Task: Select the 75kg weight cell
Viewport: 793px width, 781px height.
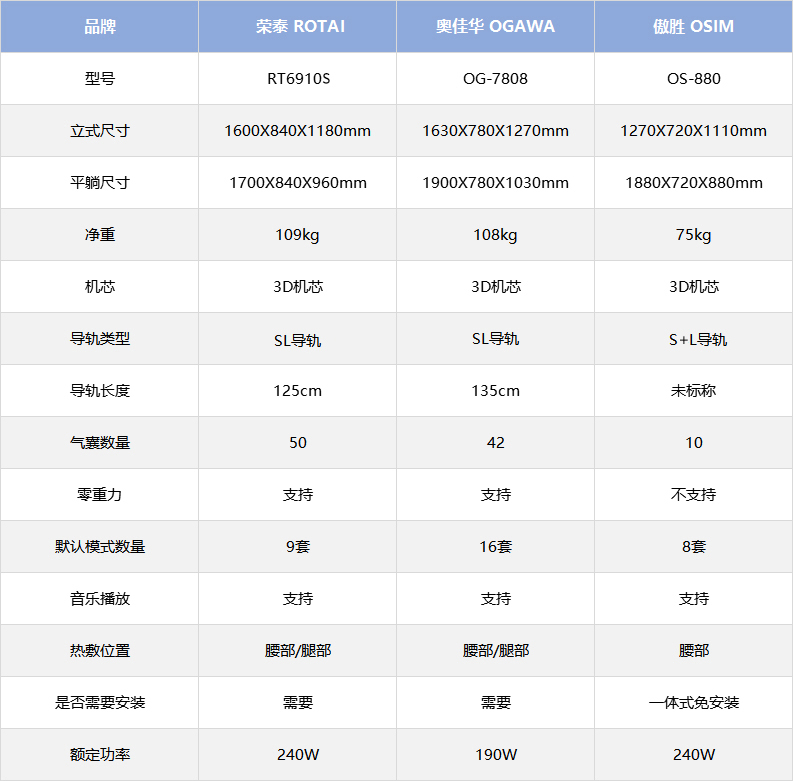Action: point(693,235)
